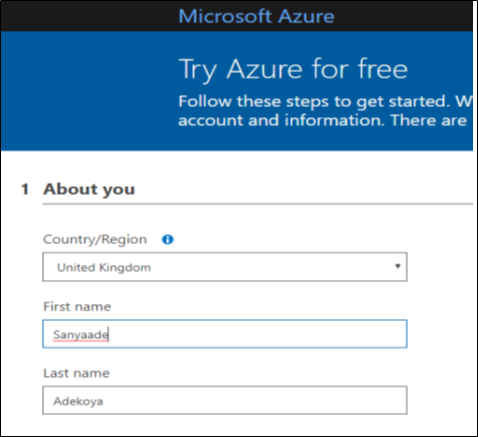Collapse the About you section header

(89, 189)
